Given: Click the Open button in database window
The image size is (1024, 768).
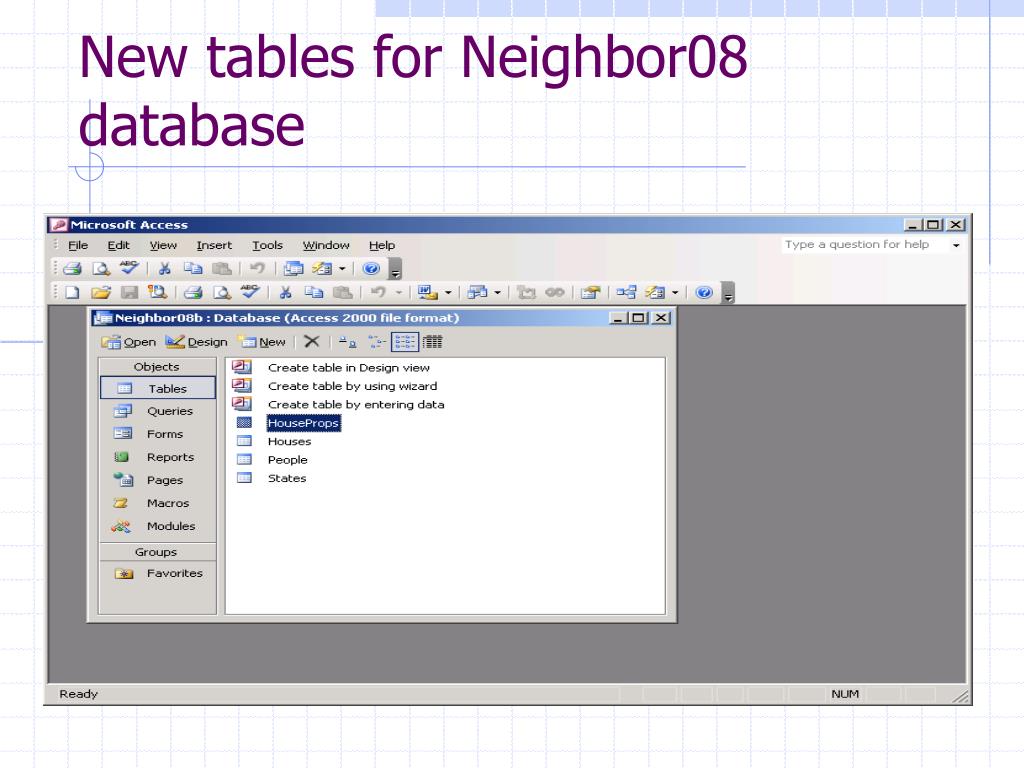Looking at the screenshot, I should [129, 342].
